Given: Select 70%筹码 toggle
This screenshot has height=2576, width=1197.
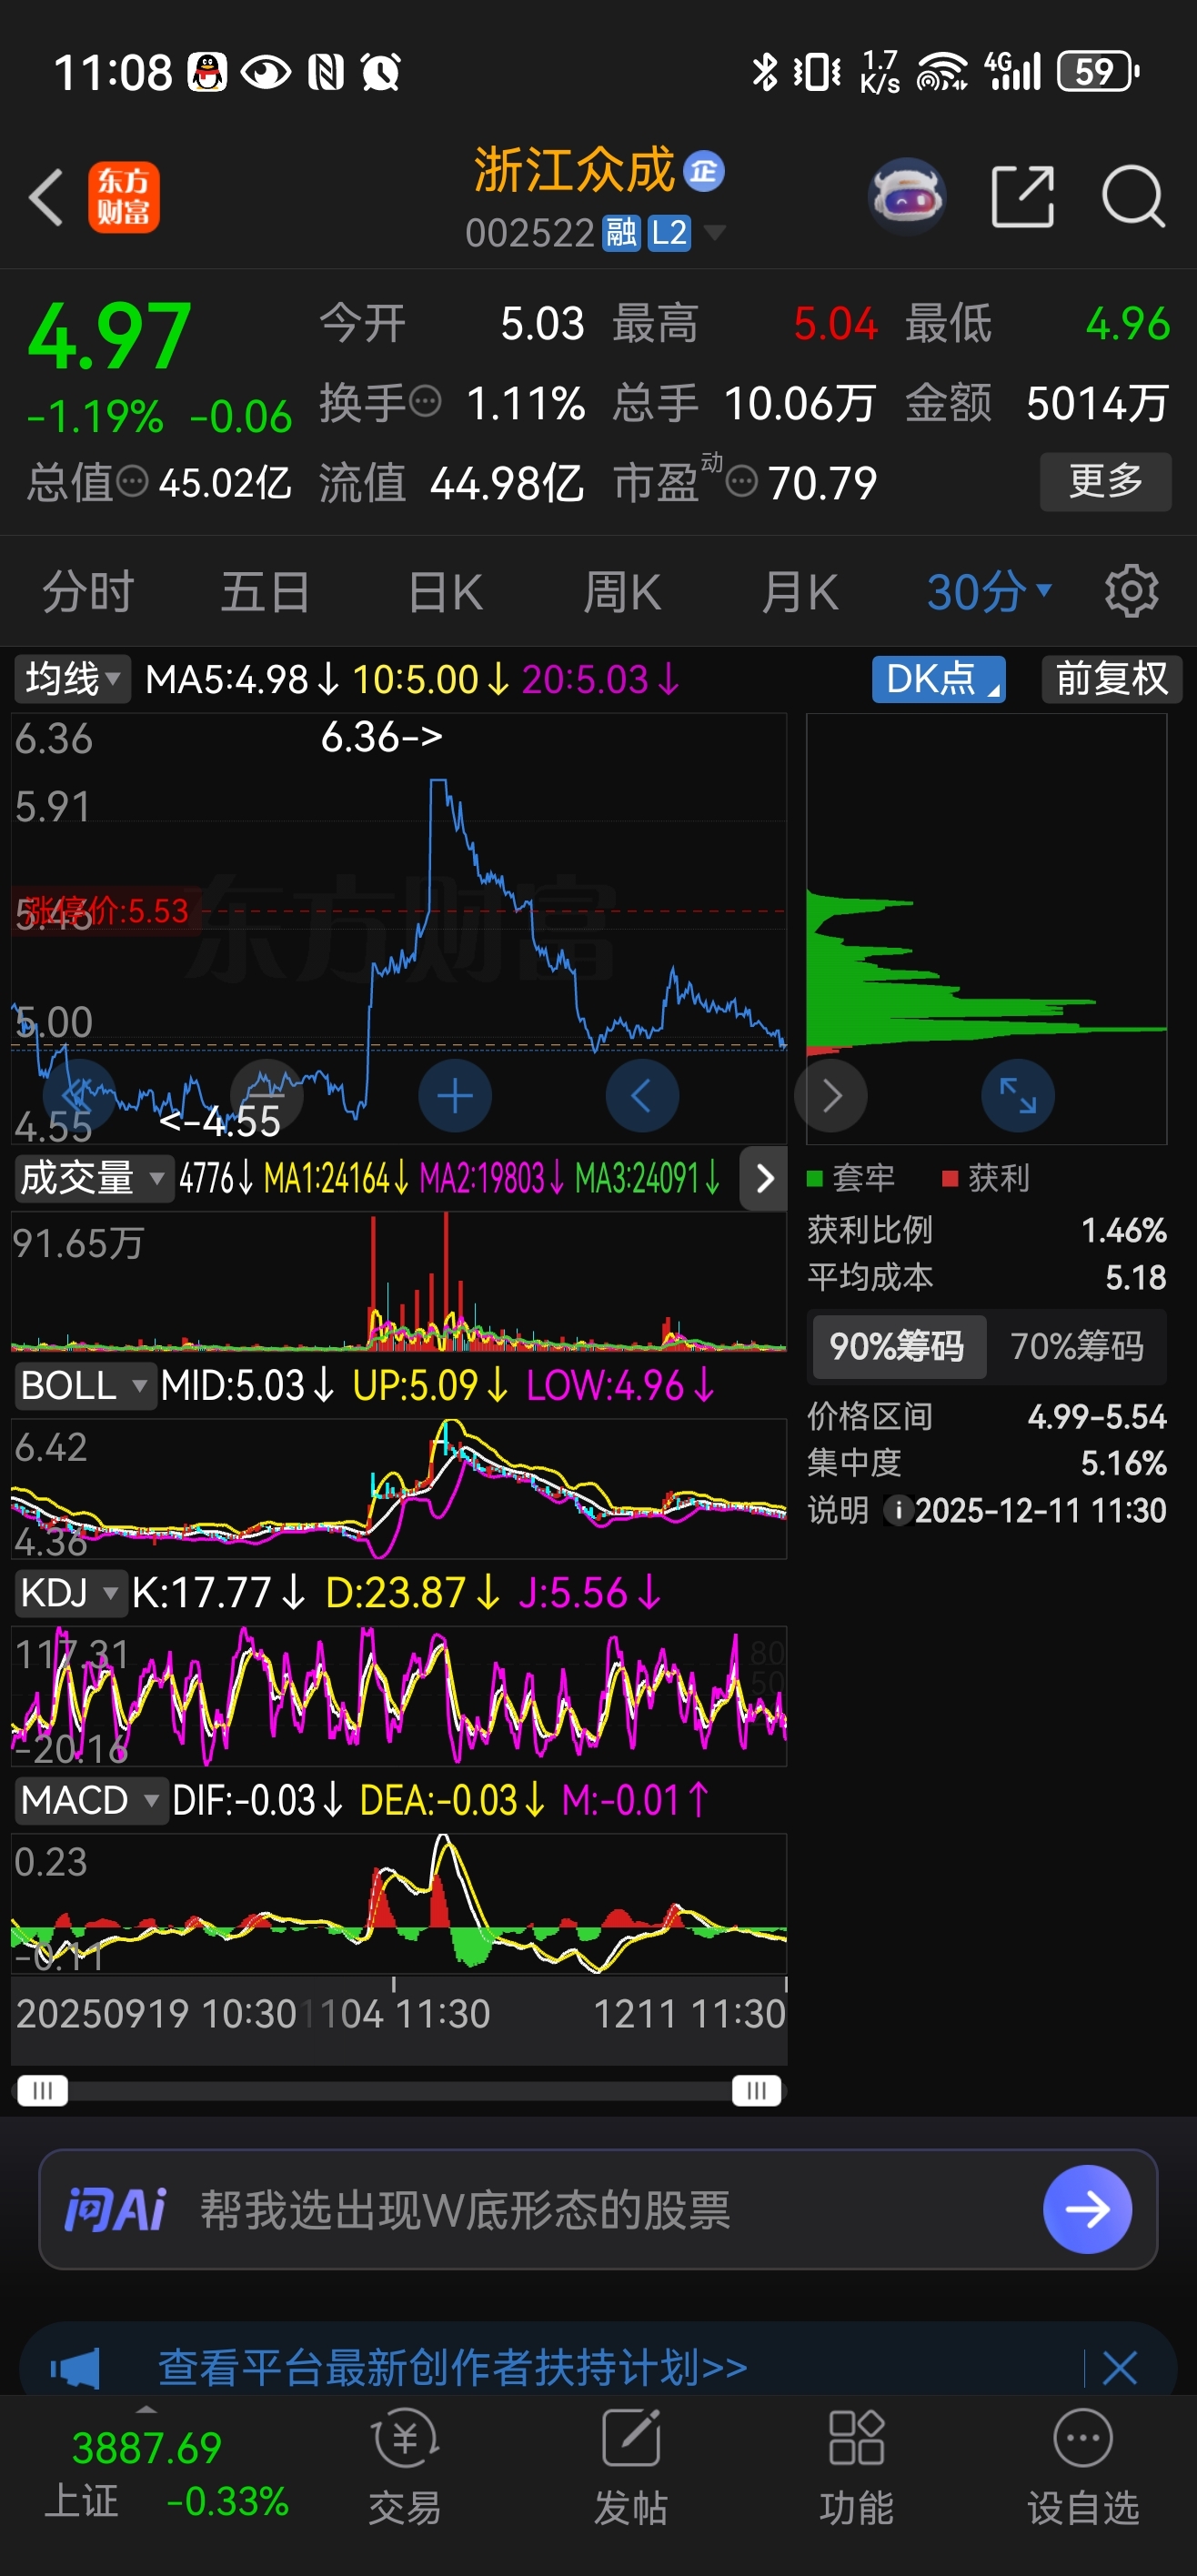Looking at the screenshot, I should point(1077,1346).
